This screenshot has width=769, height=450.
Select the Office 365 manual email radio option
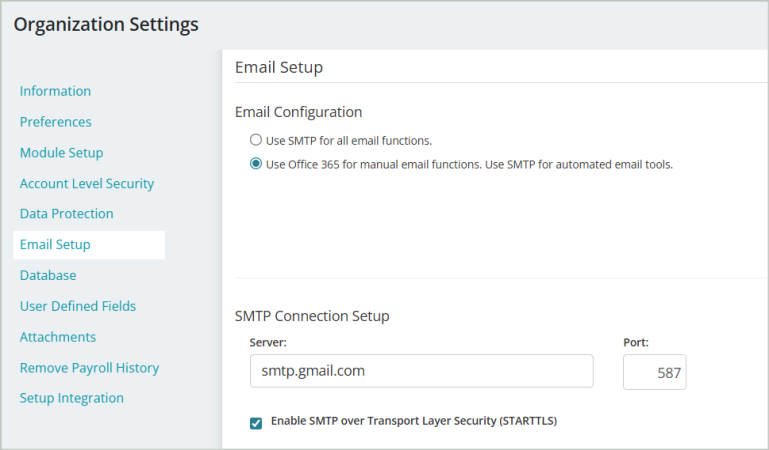coord(256,163)
